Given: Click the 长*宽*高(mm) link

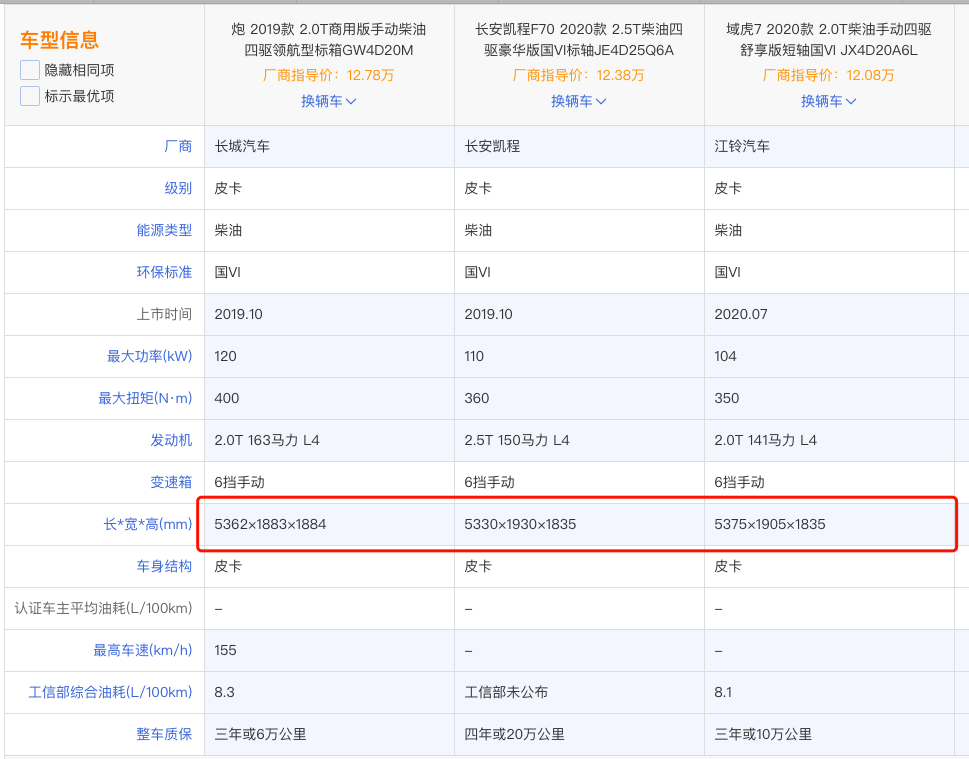Looking at the screenshot, I should [147, 524].
